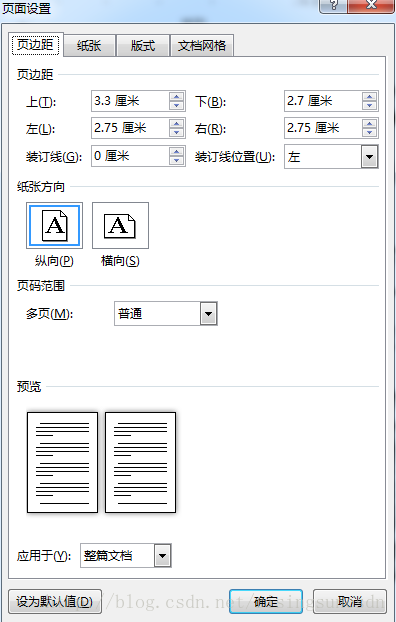This screenshot has height=622, width=396.
Task: Click the second preview page thumbnail
Action: [140, 462]
